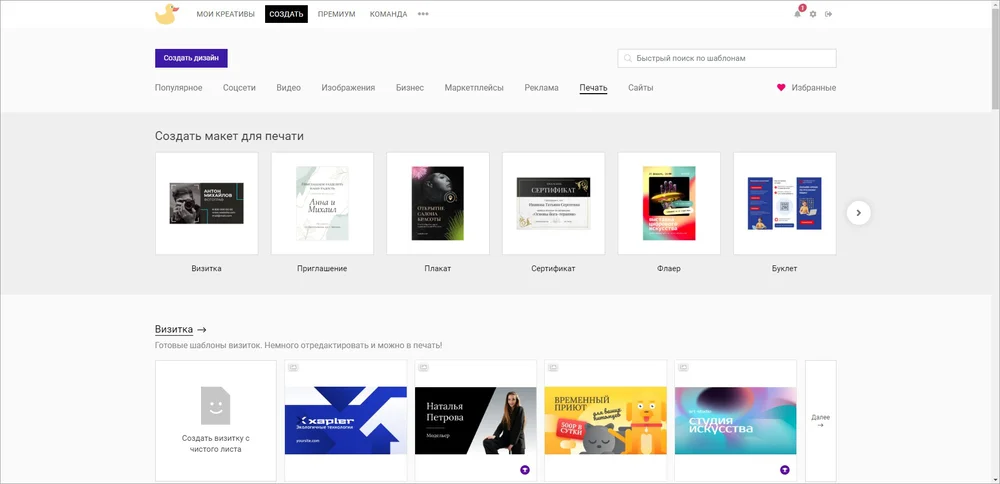Click the three-dots more menu

[x=423, y=14]
